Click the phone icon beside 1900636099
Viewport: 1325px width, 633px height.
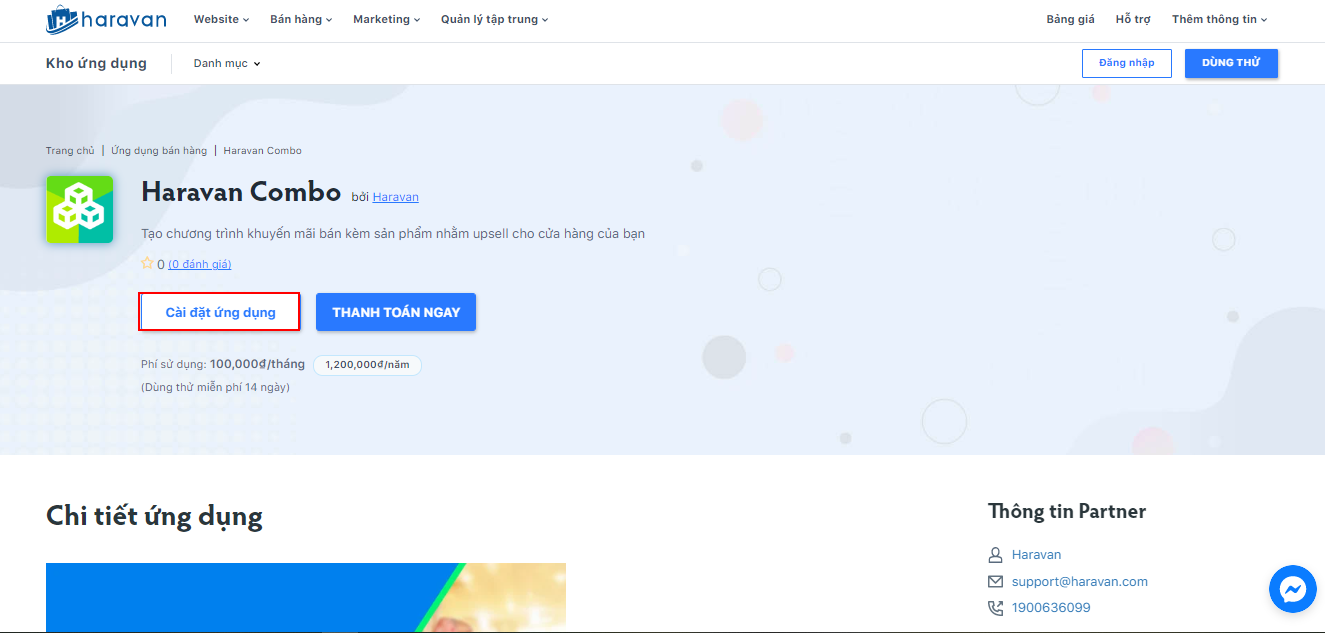995,607
